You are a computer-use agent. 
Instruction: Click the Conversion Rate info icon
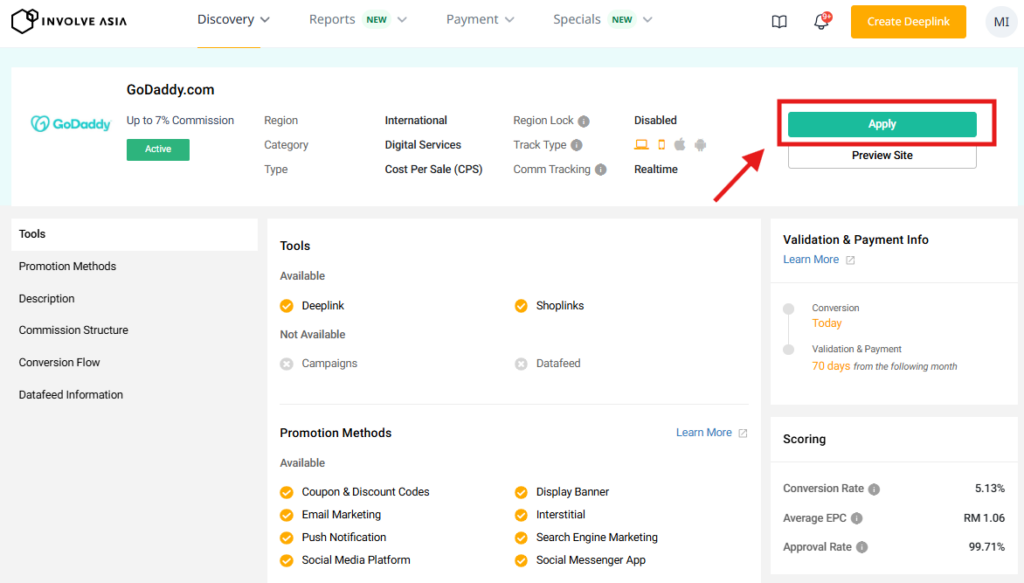tap(874, 489)
